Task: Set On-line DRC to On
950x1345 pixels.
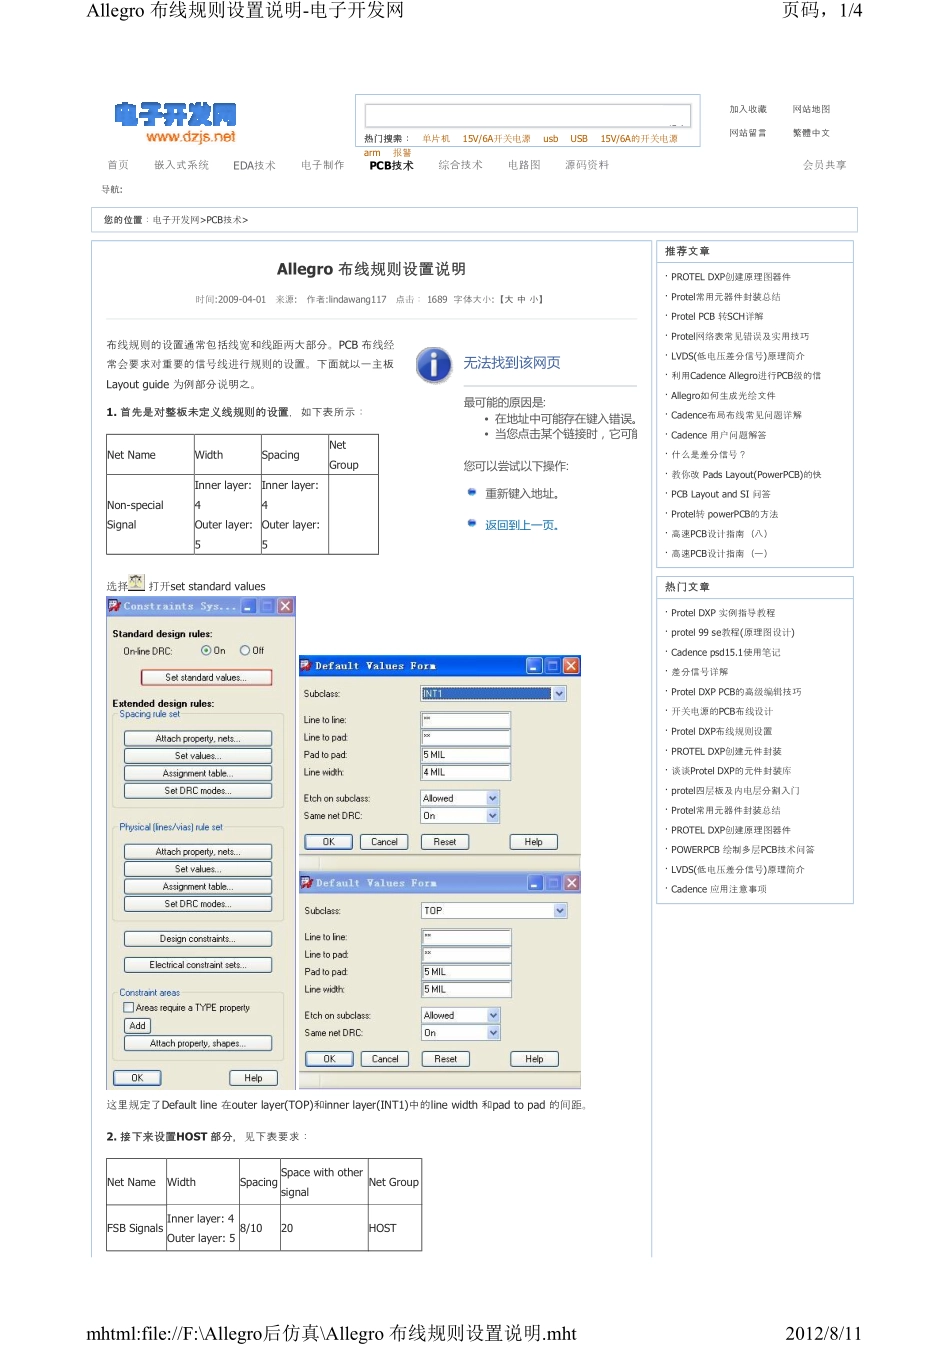Action: tap(206, 650)
